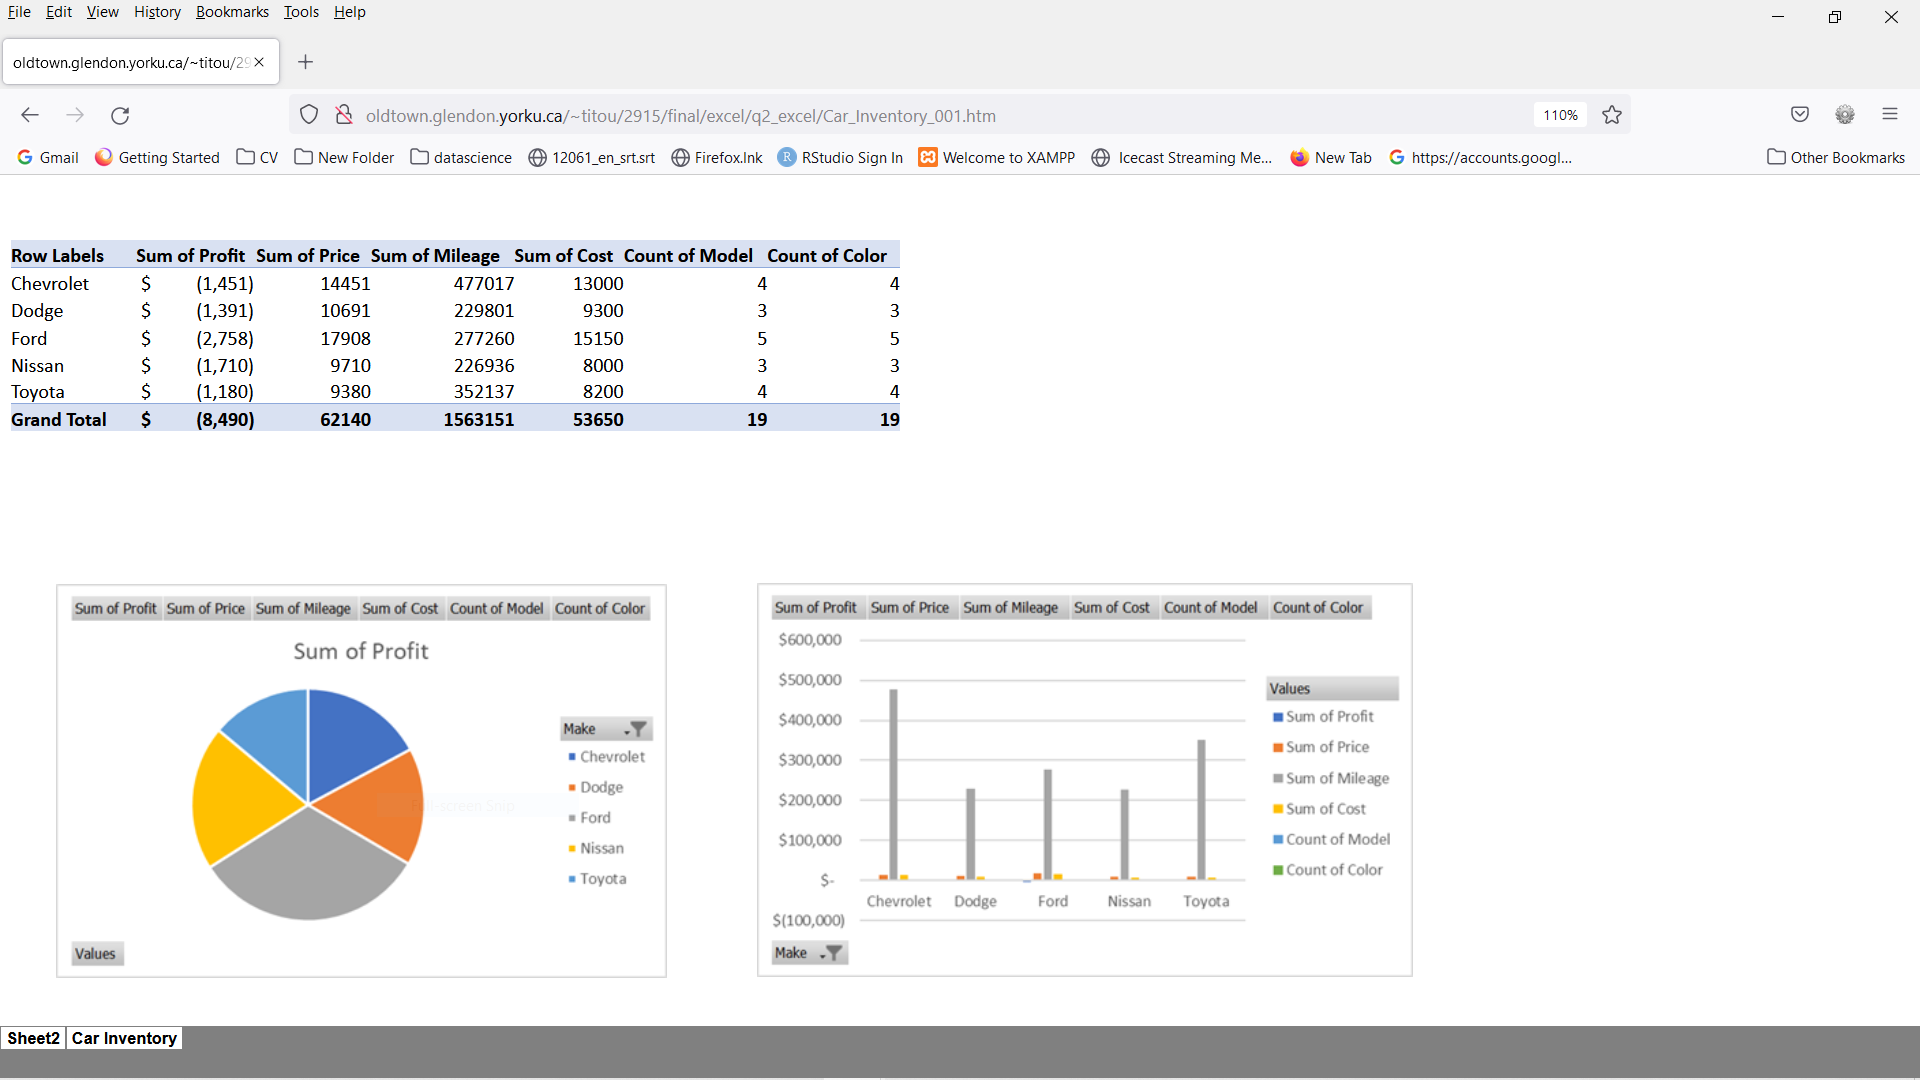This screenshot has height=1080, width=1920.
Task: Switch to the Sheet2 tab
Action: click(33, 1038)
